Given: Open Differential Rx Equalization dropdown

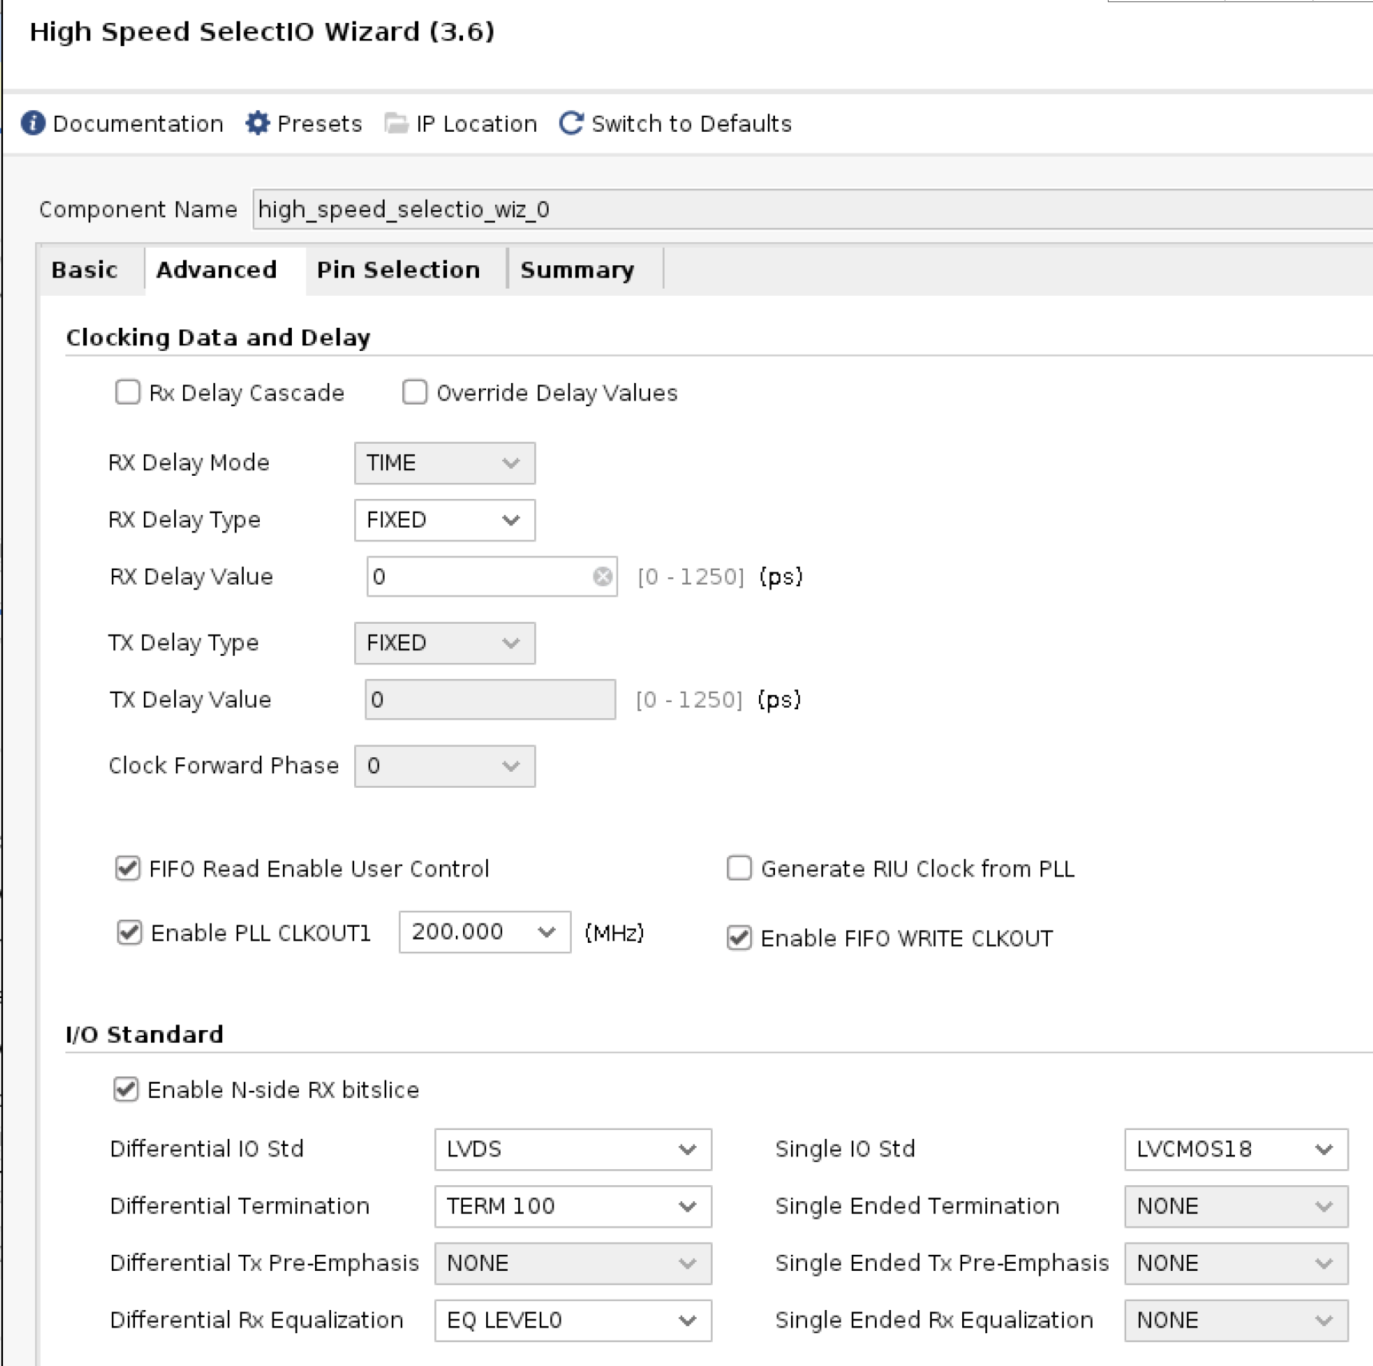Looking at the screenshot, I should click(572, 1320).
